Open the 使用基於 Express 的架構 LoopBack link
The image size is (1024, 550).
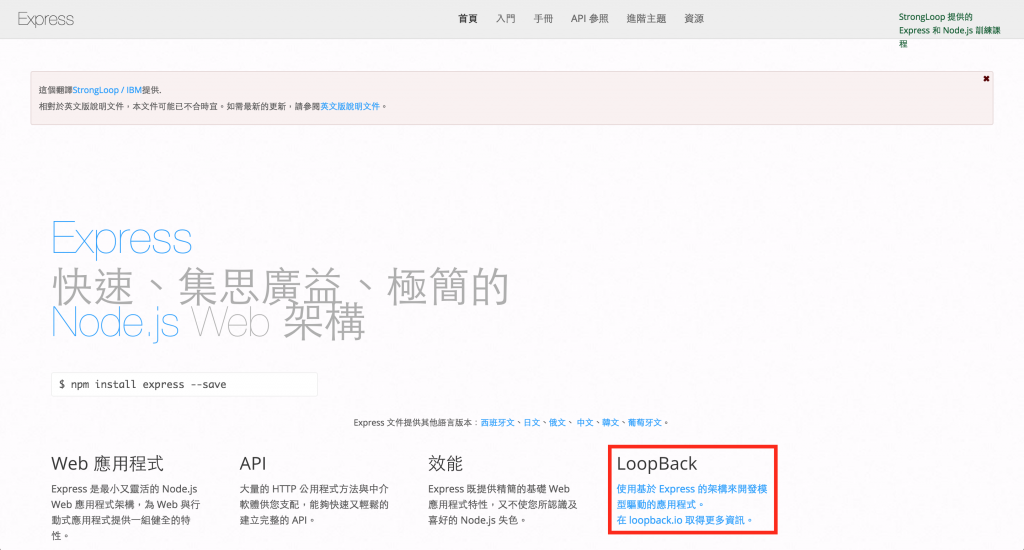pyautogui.click(x=692, y=496)
